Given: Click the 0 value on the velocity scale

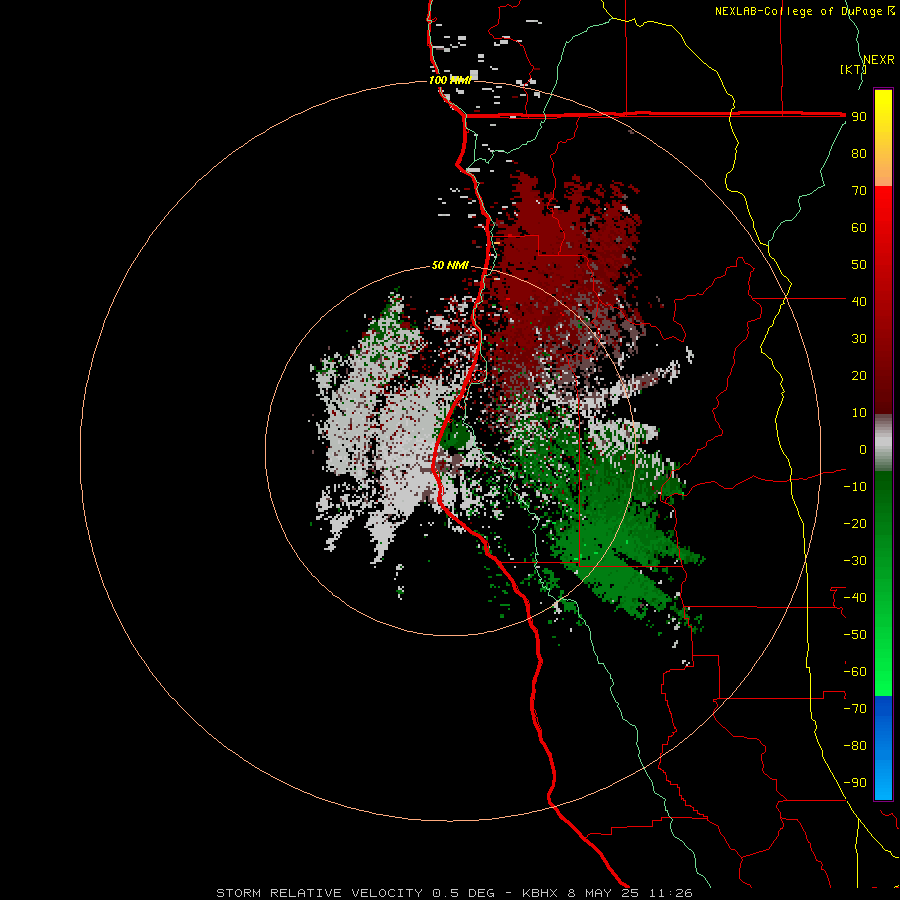Looking at the screenshot, I should 863,449.
